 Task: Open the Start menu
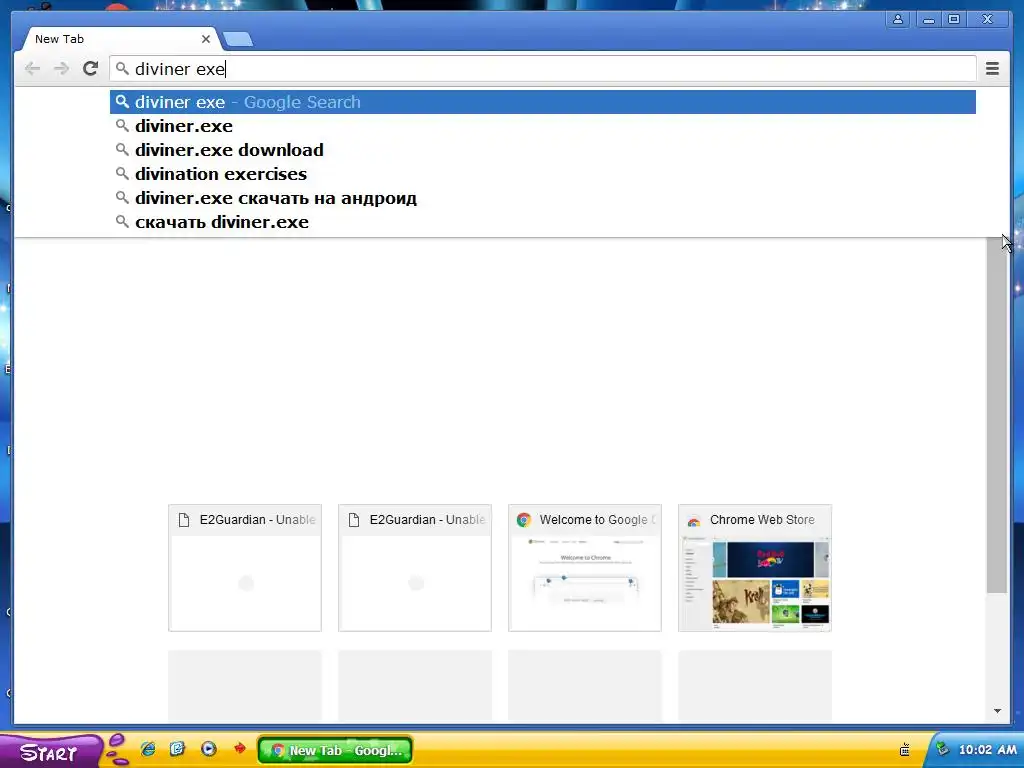tap(50, 752)
